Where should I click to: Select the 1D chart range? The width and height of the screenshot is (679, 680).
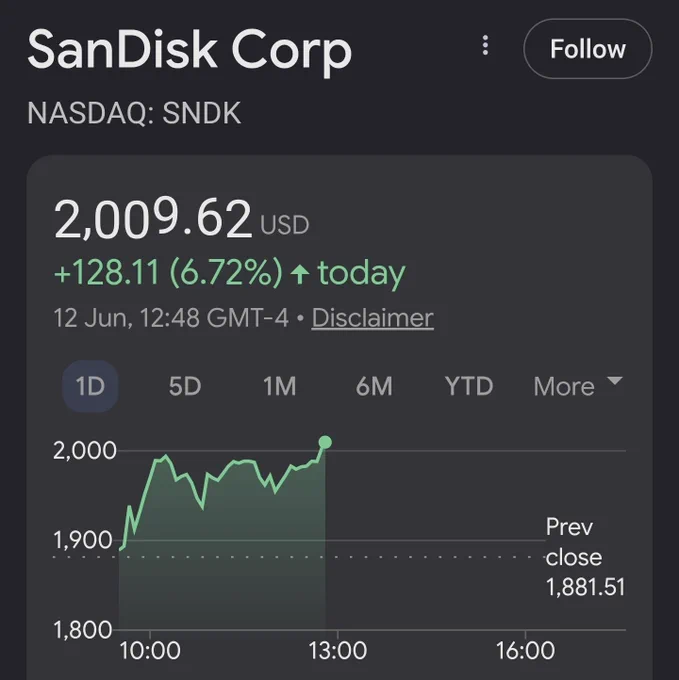(x=90, y=386)
